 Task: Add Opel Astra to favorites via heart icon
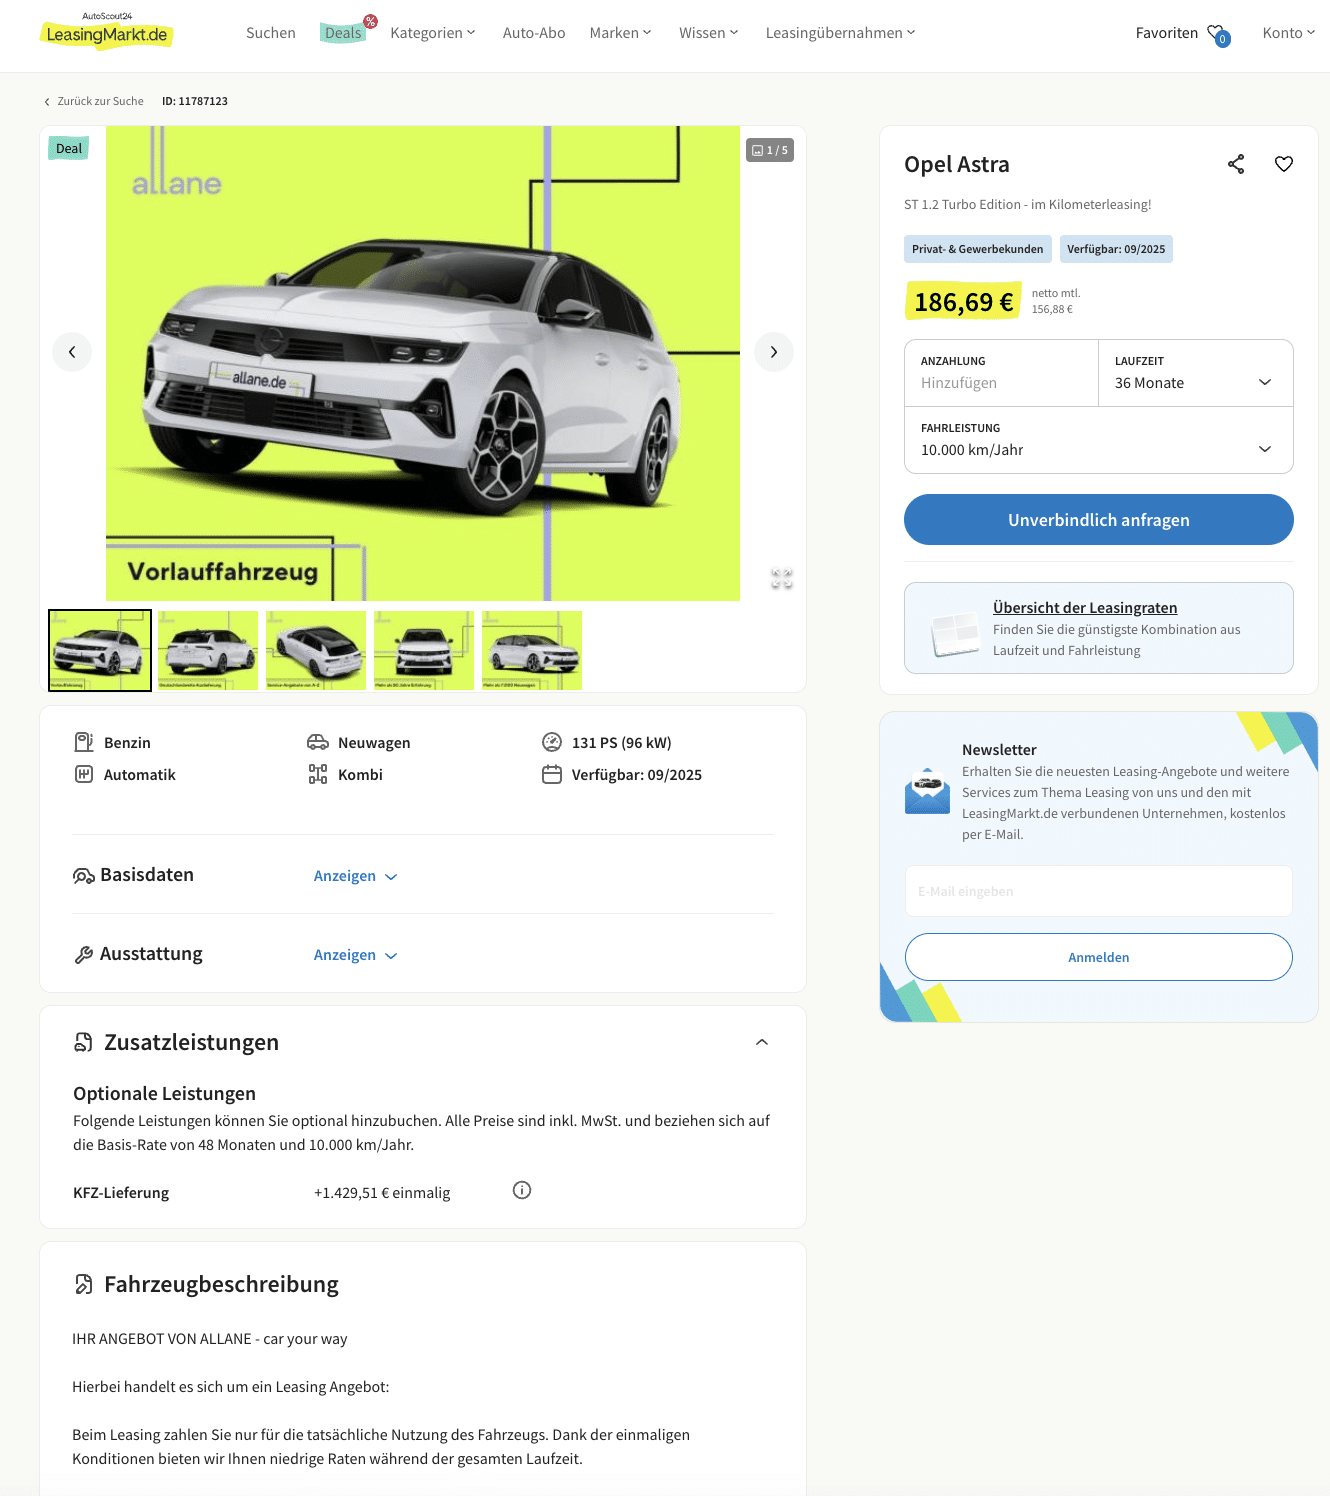[1284, 164]
